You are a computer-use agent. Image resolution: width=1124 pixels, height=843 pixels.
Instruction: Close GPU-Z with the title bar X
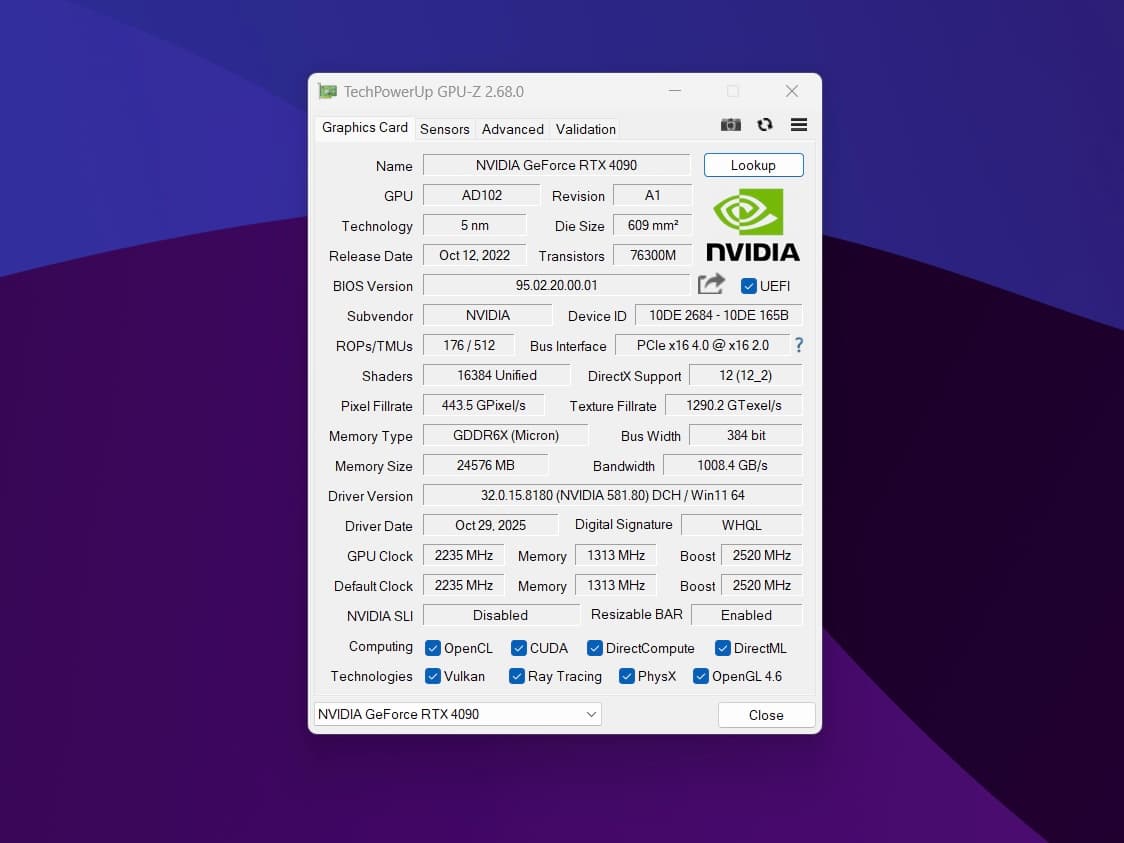(791, 91)
